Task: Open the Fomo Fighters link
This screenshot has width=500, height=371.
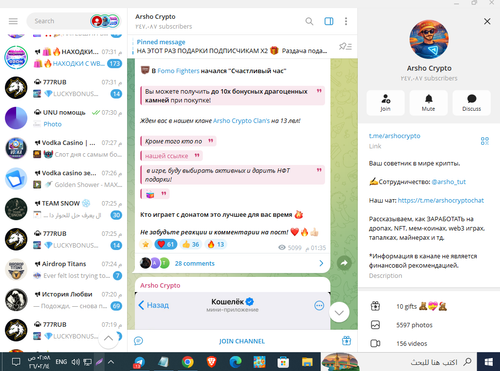Action: click(178, 71)
